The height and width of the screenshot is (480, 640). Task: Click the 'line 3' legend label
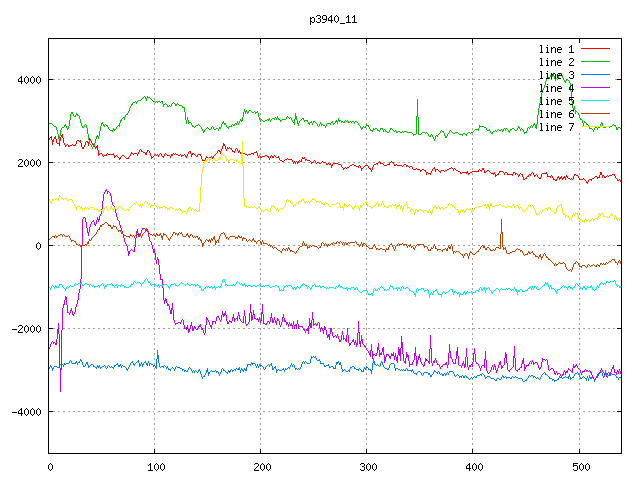click(x=557, y=75)
